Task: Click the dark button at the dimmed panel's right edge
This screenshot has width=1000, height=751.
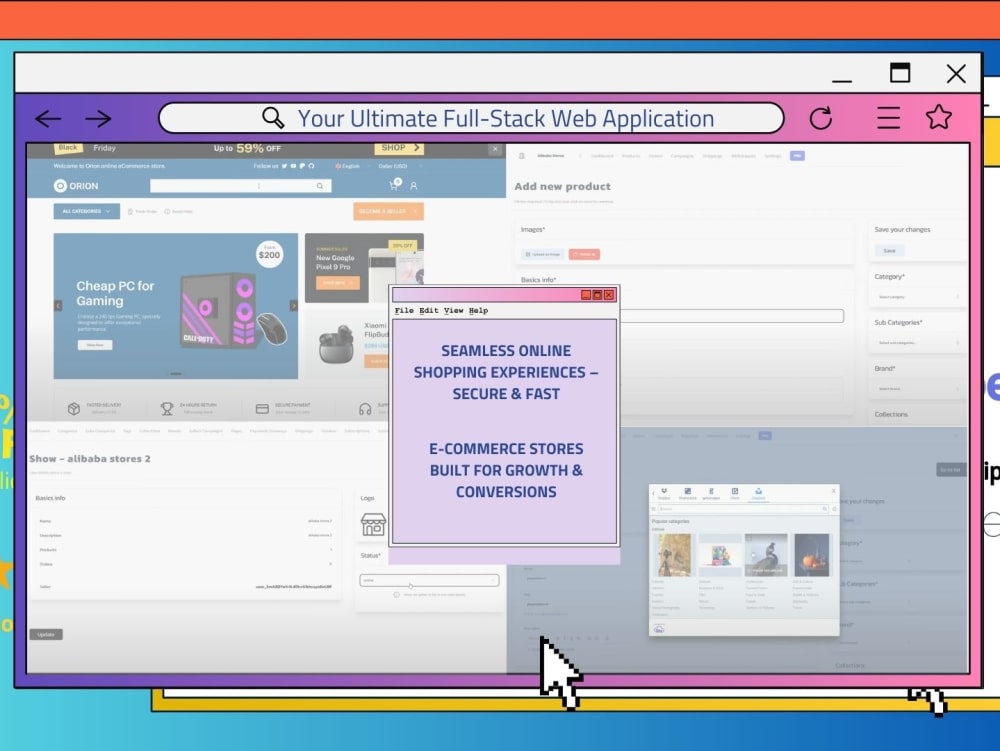Action: click(x=950, y=470)
